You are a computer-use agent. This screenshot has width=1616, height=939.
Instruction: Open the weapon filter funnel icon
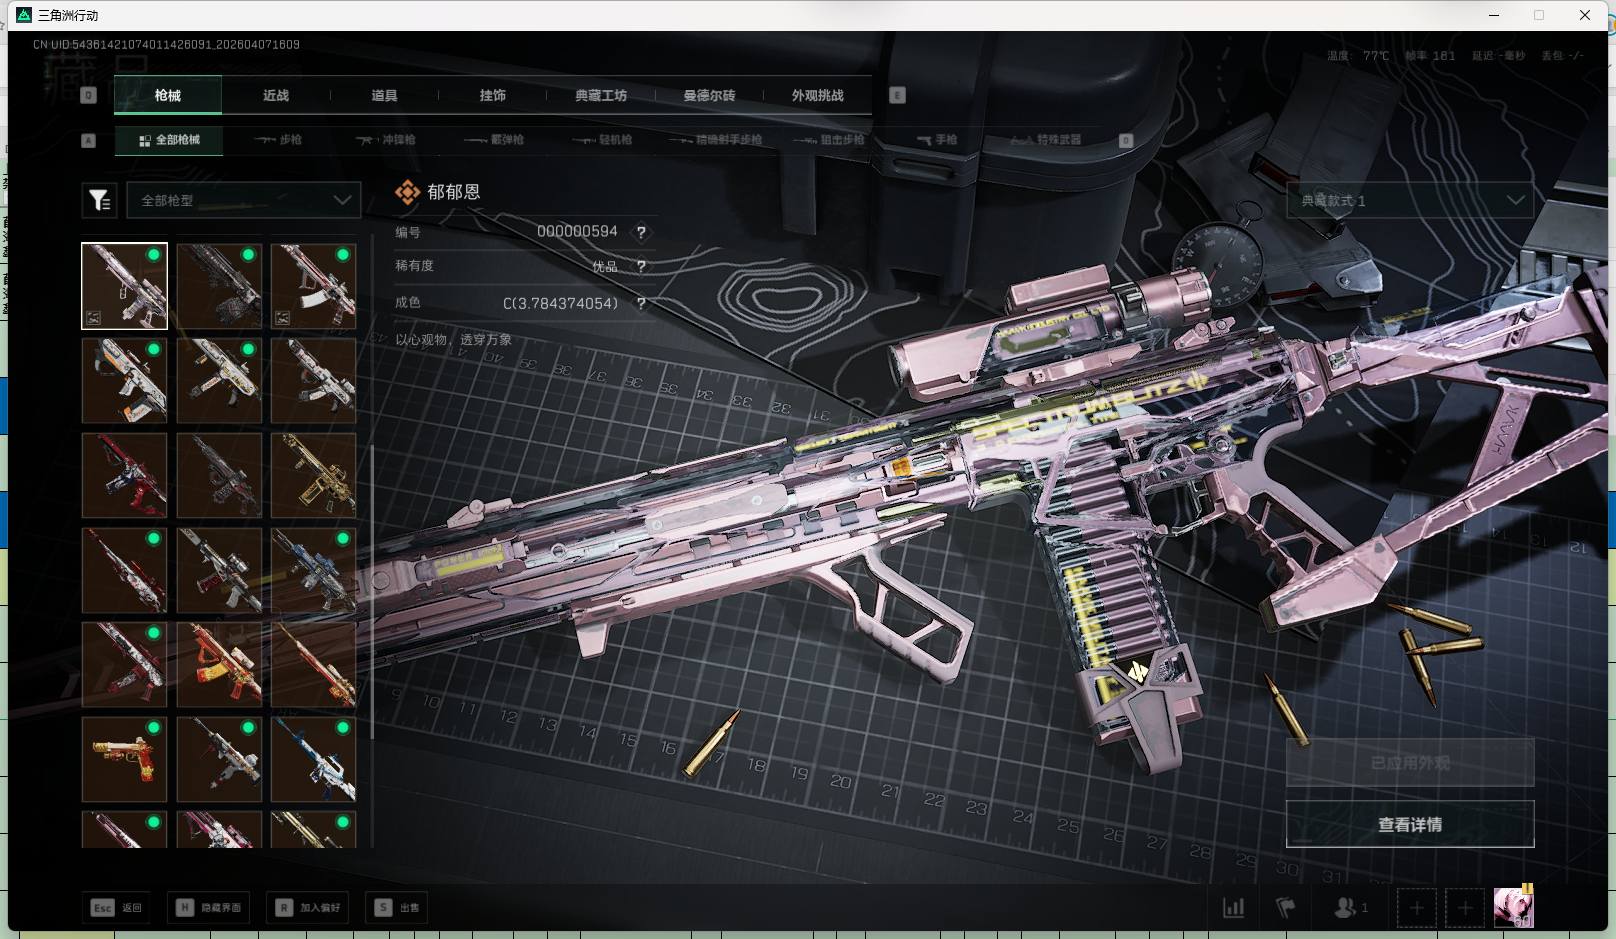click(100, 200)
